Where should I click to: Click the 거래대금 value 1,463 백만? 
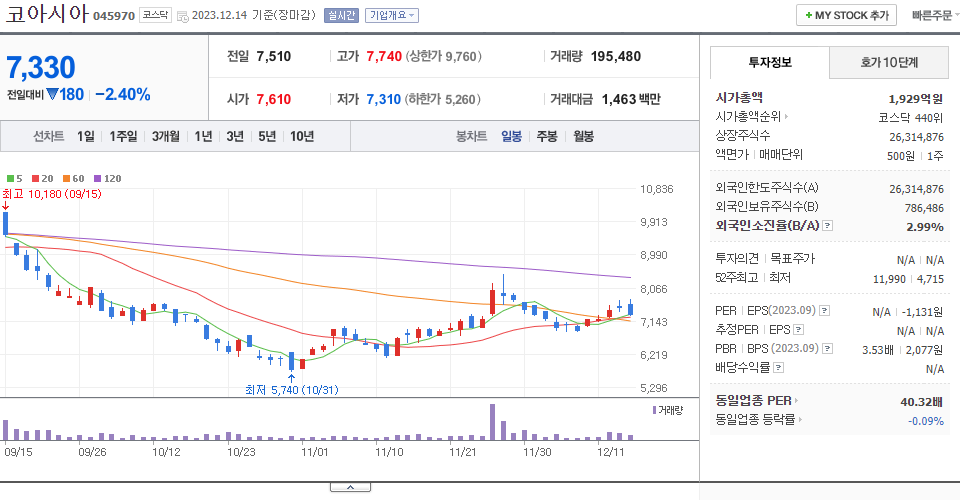click(x=631, y=99)
